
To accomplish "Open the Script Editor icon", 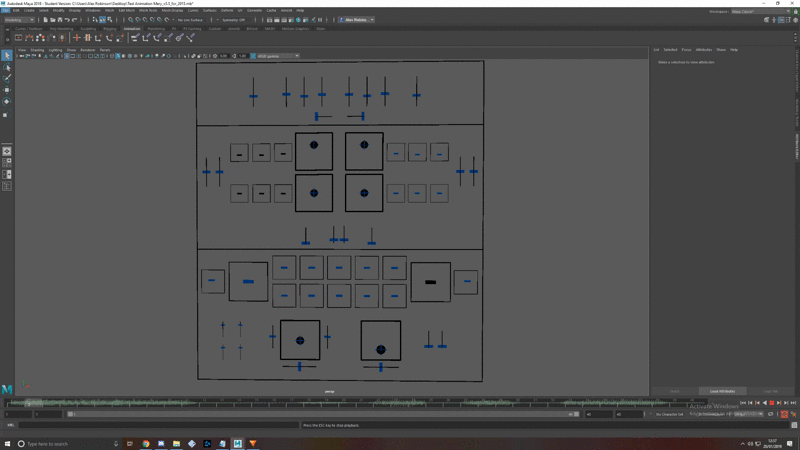I will click(794, 425).
